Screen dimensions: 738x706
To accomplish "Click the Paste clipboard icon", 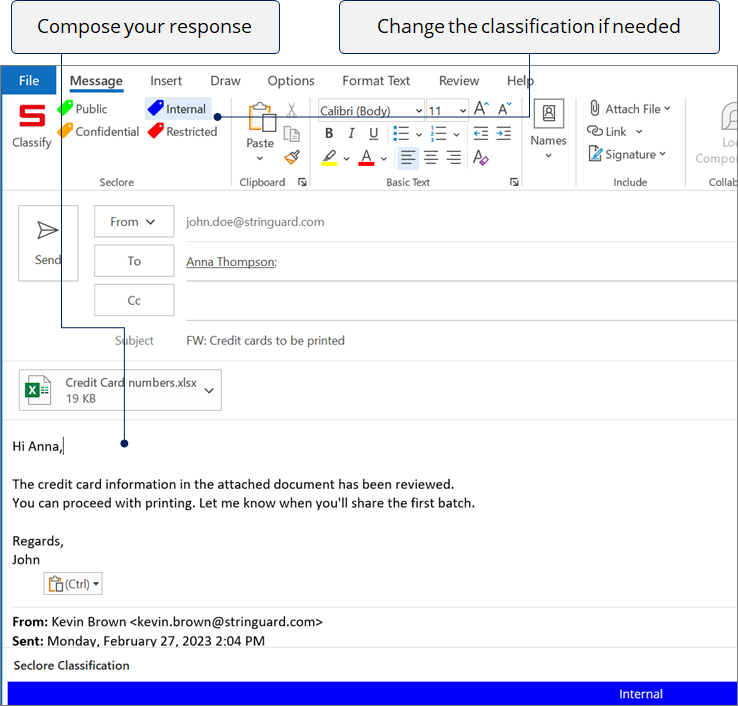I will coord(260,118).
